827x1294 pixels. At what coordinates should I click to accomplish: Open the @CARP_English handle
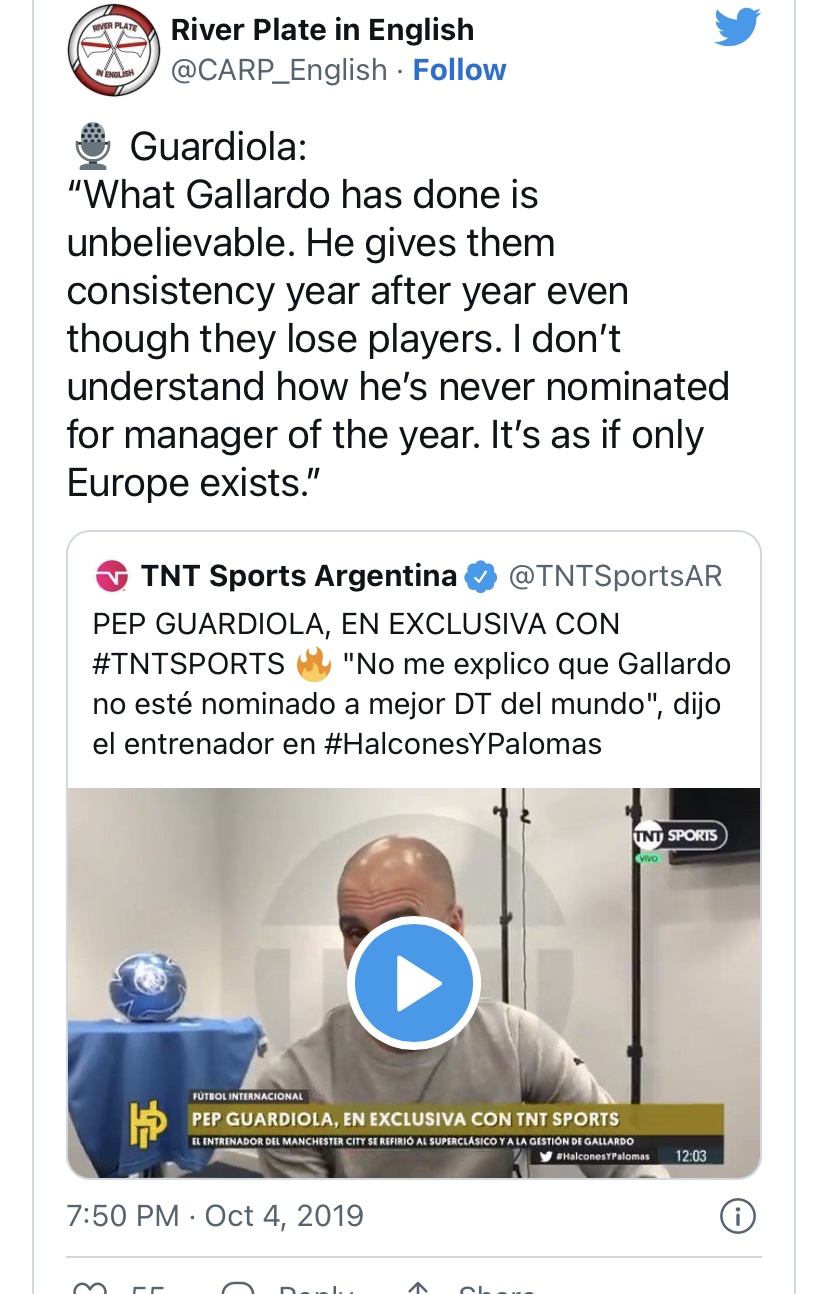pos(279,70)
